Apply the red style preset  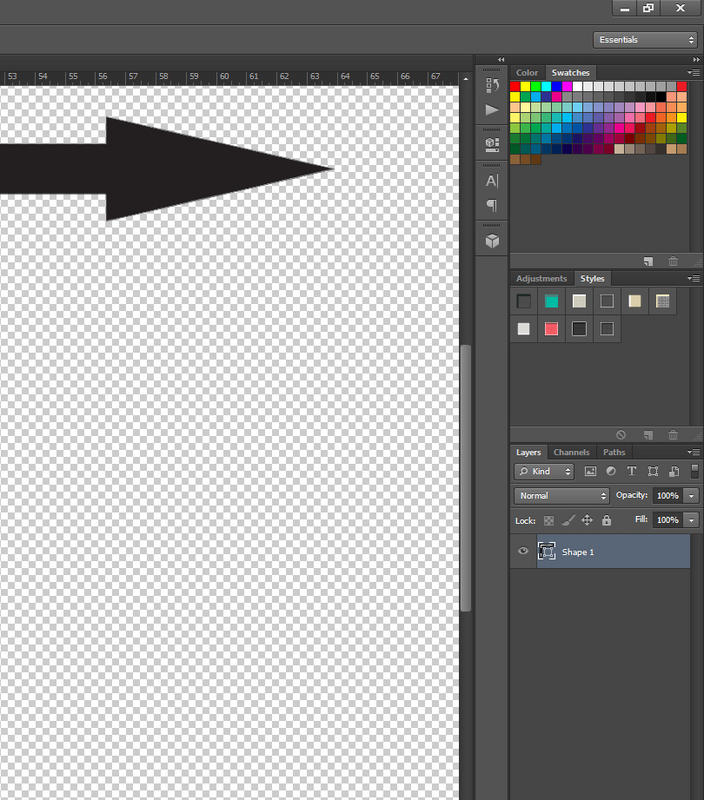click(x=551, y=329)
